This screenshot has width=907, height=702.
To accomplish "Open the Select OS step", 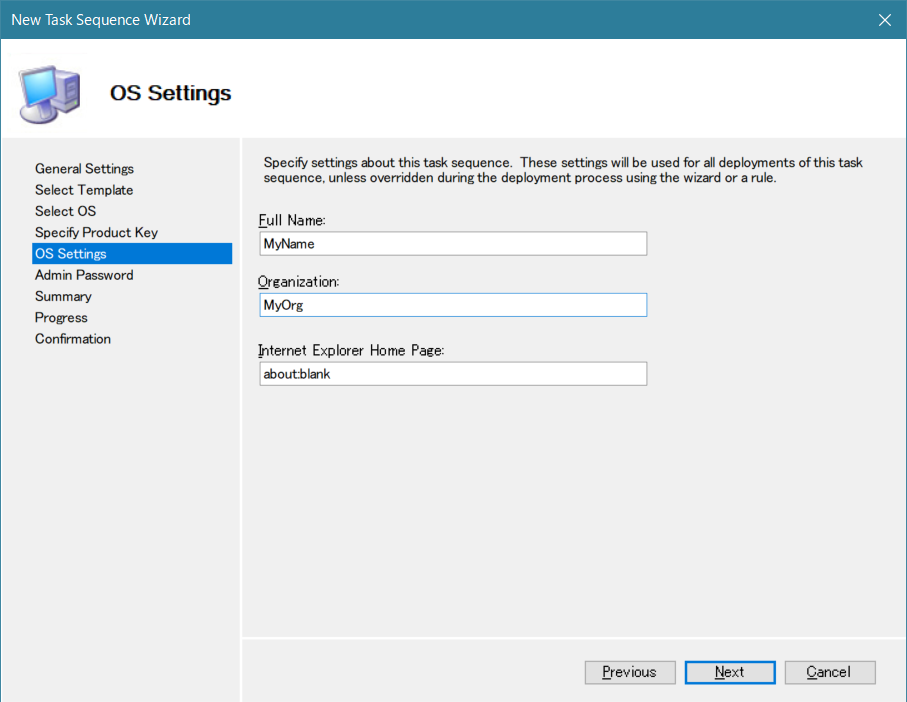I will 65,211.
